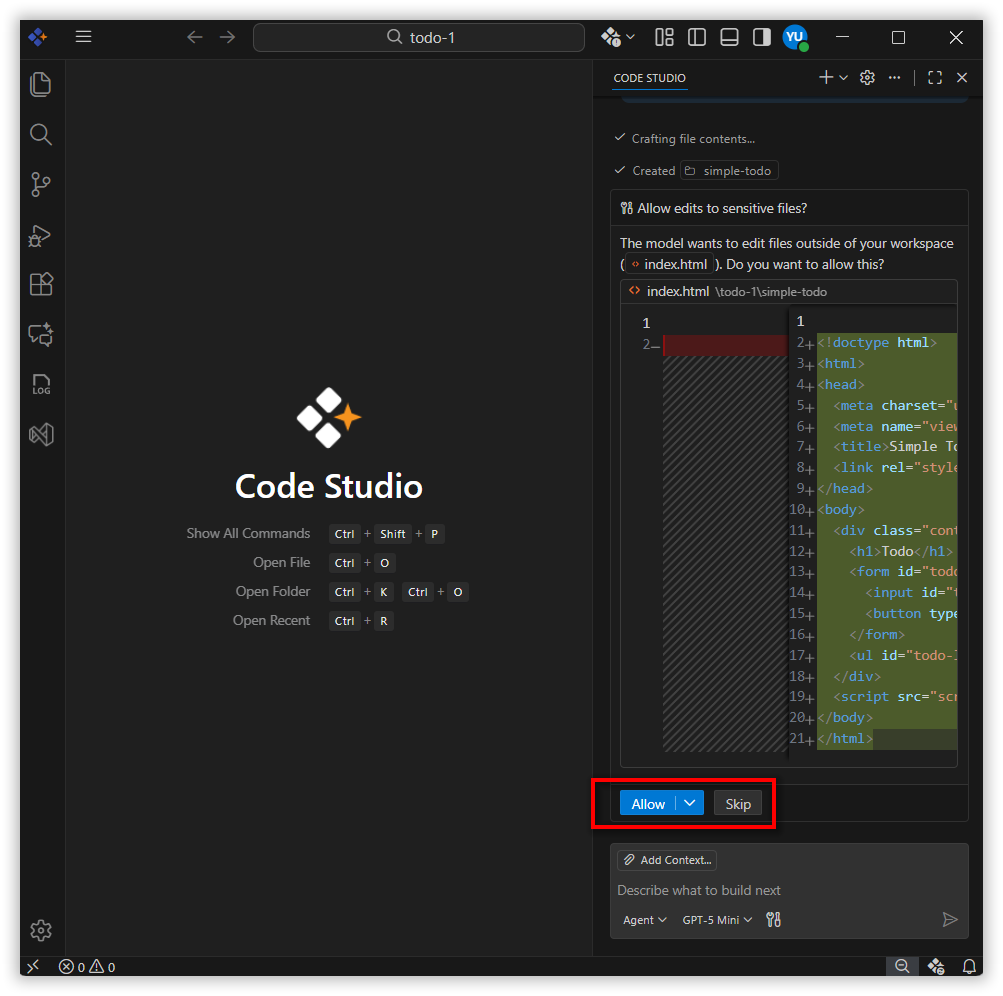Open the Chat view in activity bar
This screenshot has width=1003, height=996.
pos(40,335)
